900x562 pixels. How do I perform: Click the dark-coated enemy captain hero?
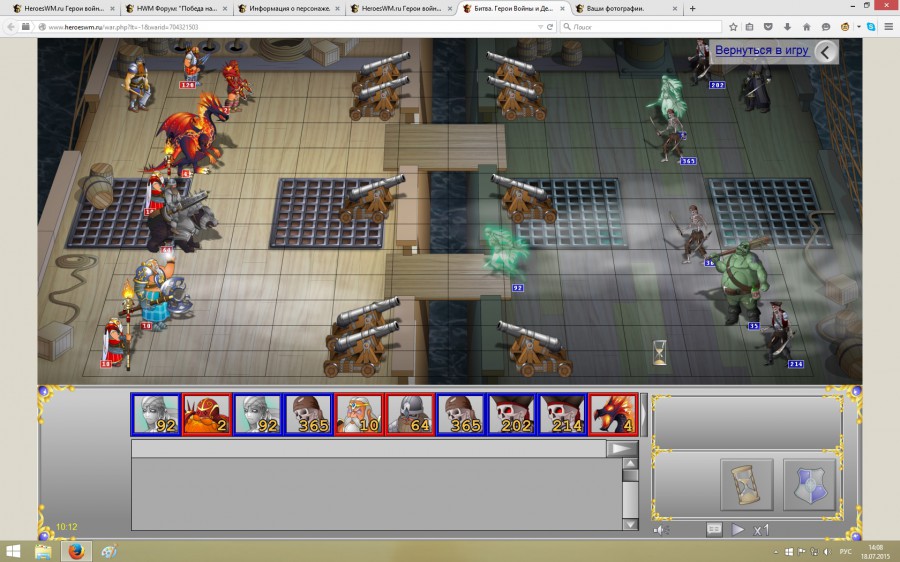point(758,86)
